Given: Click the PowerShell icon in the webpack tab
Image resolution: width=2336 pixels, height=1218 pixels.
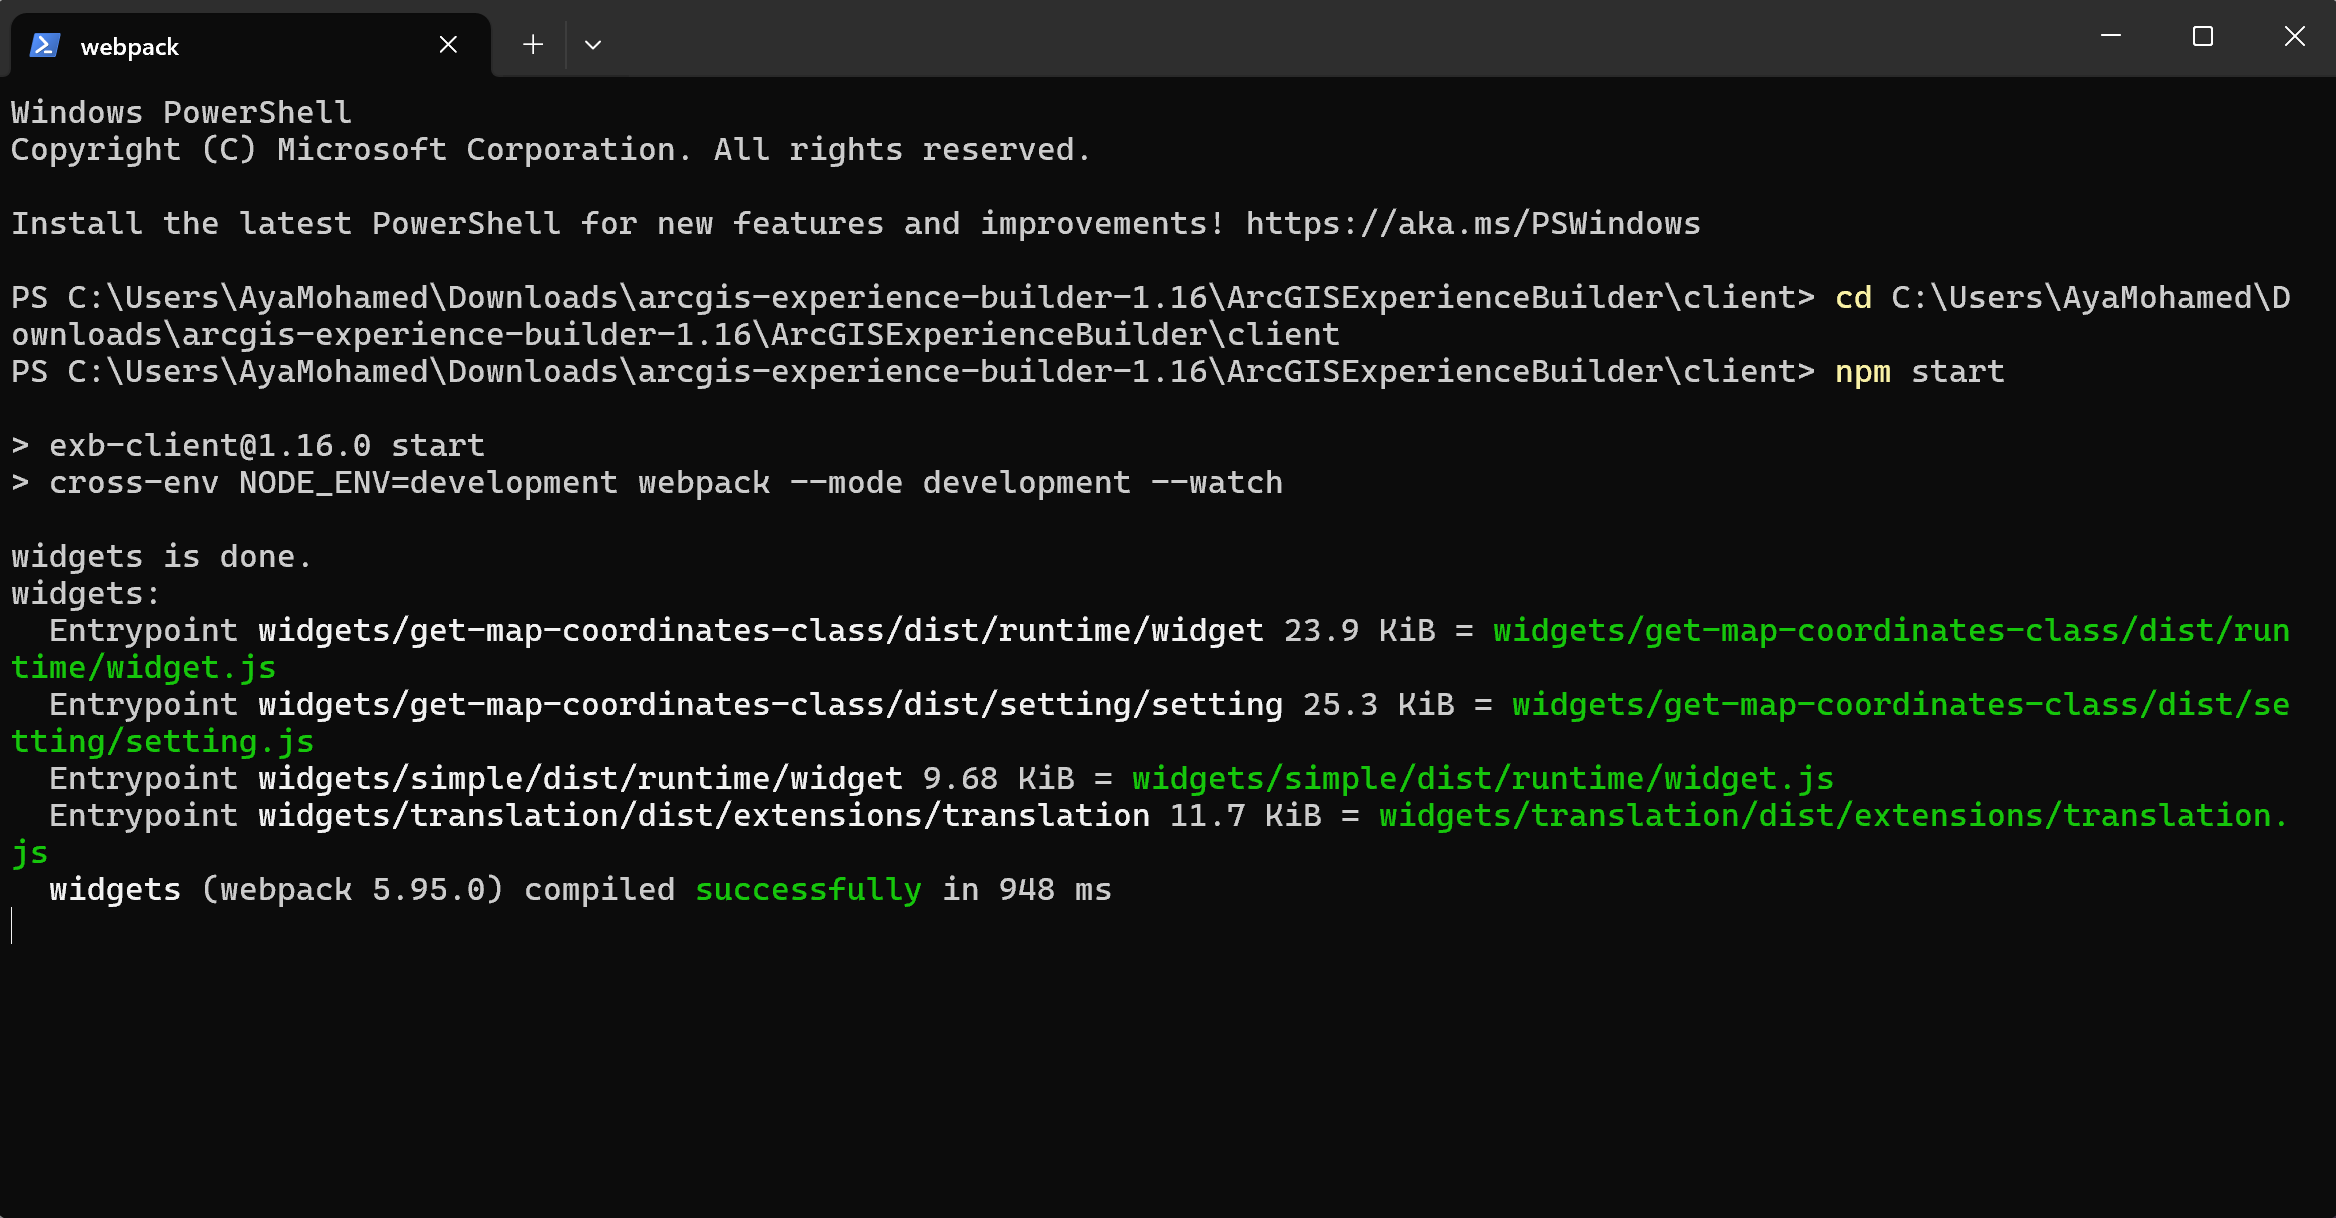Looking at the screenshot, I should click(45, 45).
